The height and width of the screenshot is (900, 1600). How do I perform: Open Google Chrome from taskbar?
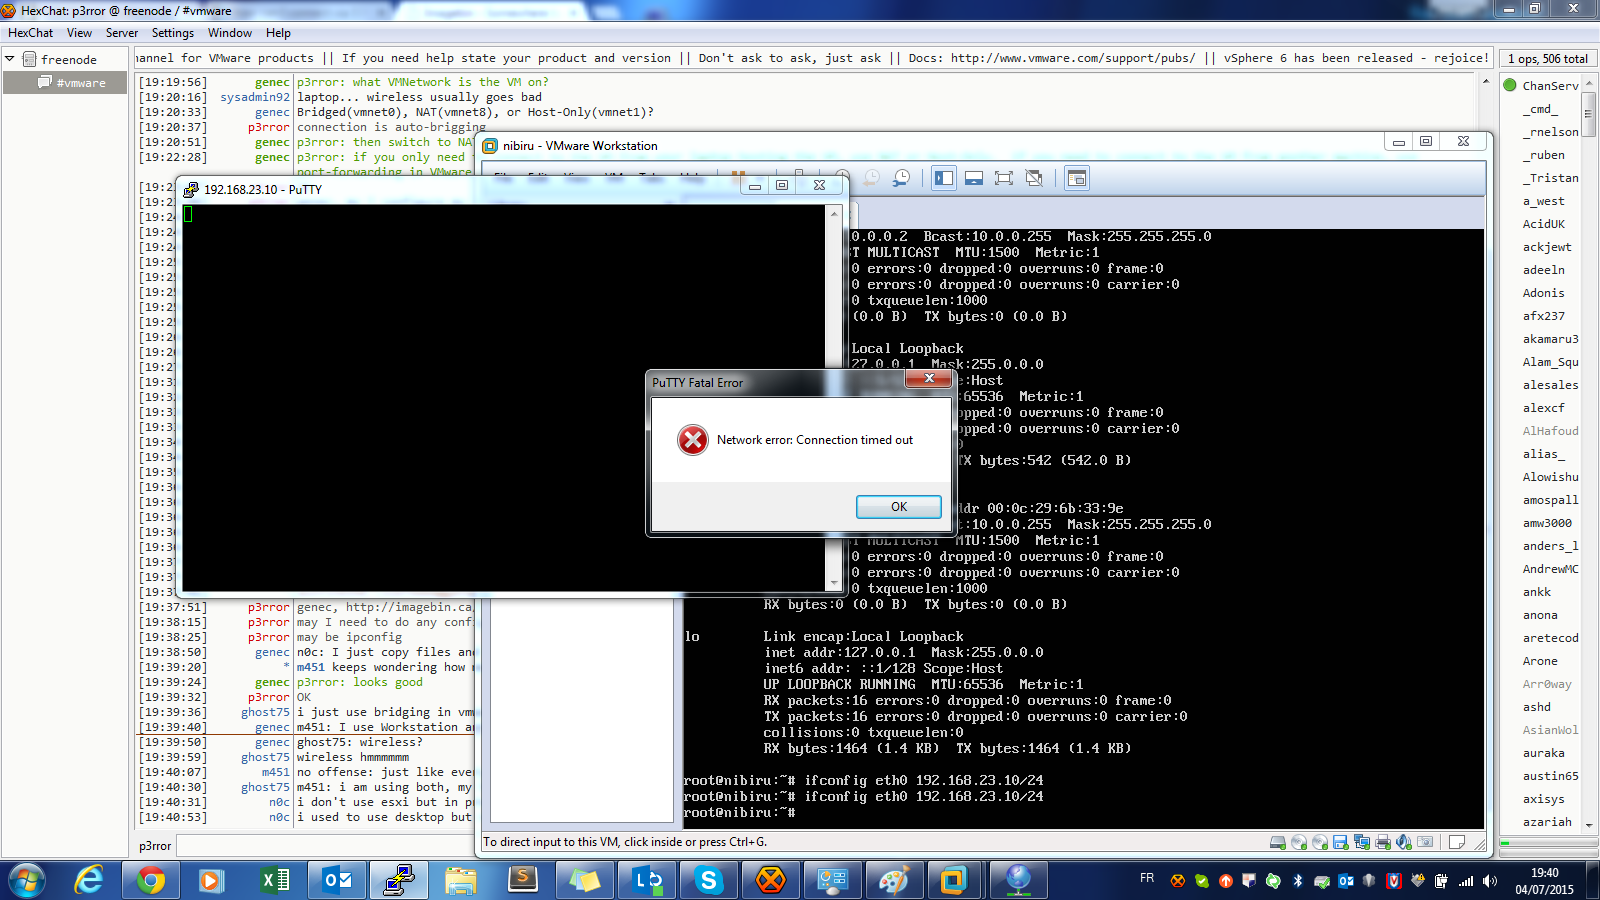151,881
